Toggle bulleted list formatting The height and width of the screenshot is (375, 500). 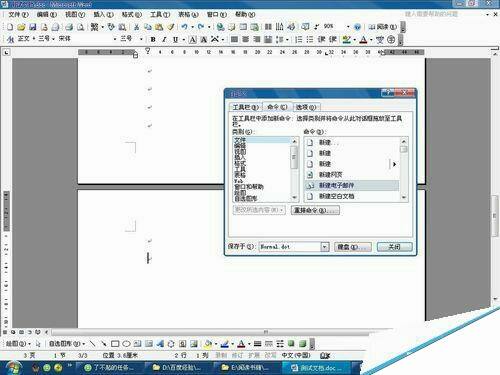310,39
